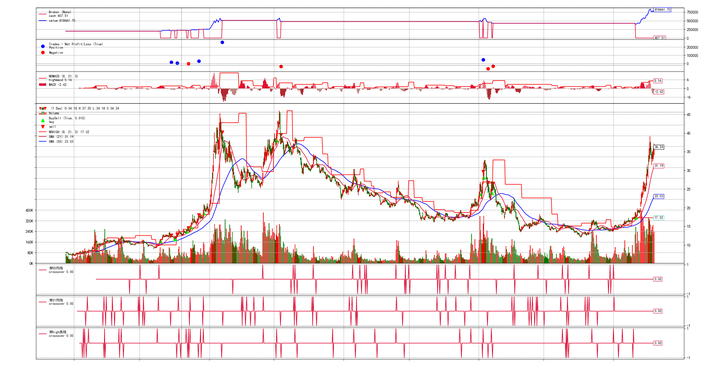720x378 pixels.
Task: Click the SMA (21) legend entry
Action: coord(57,137)
